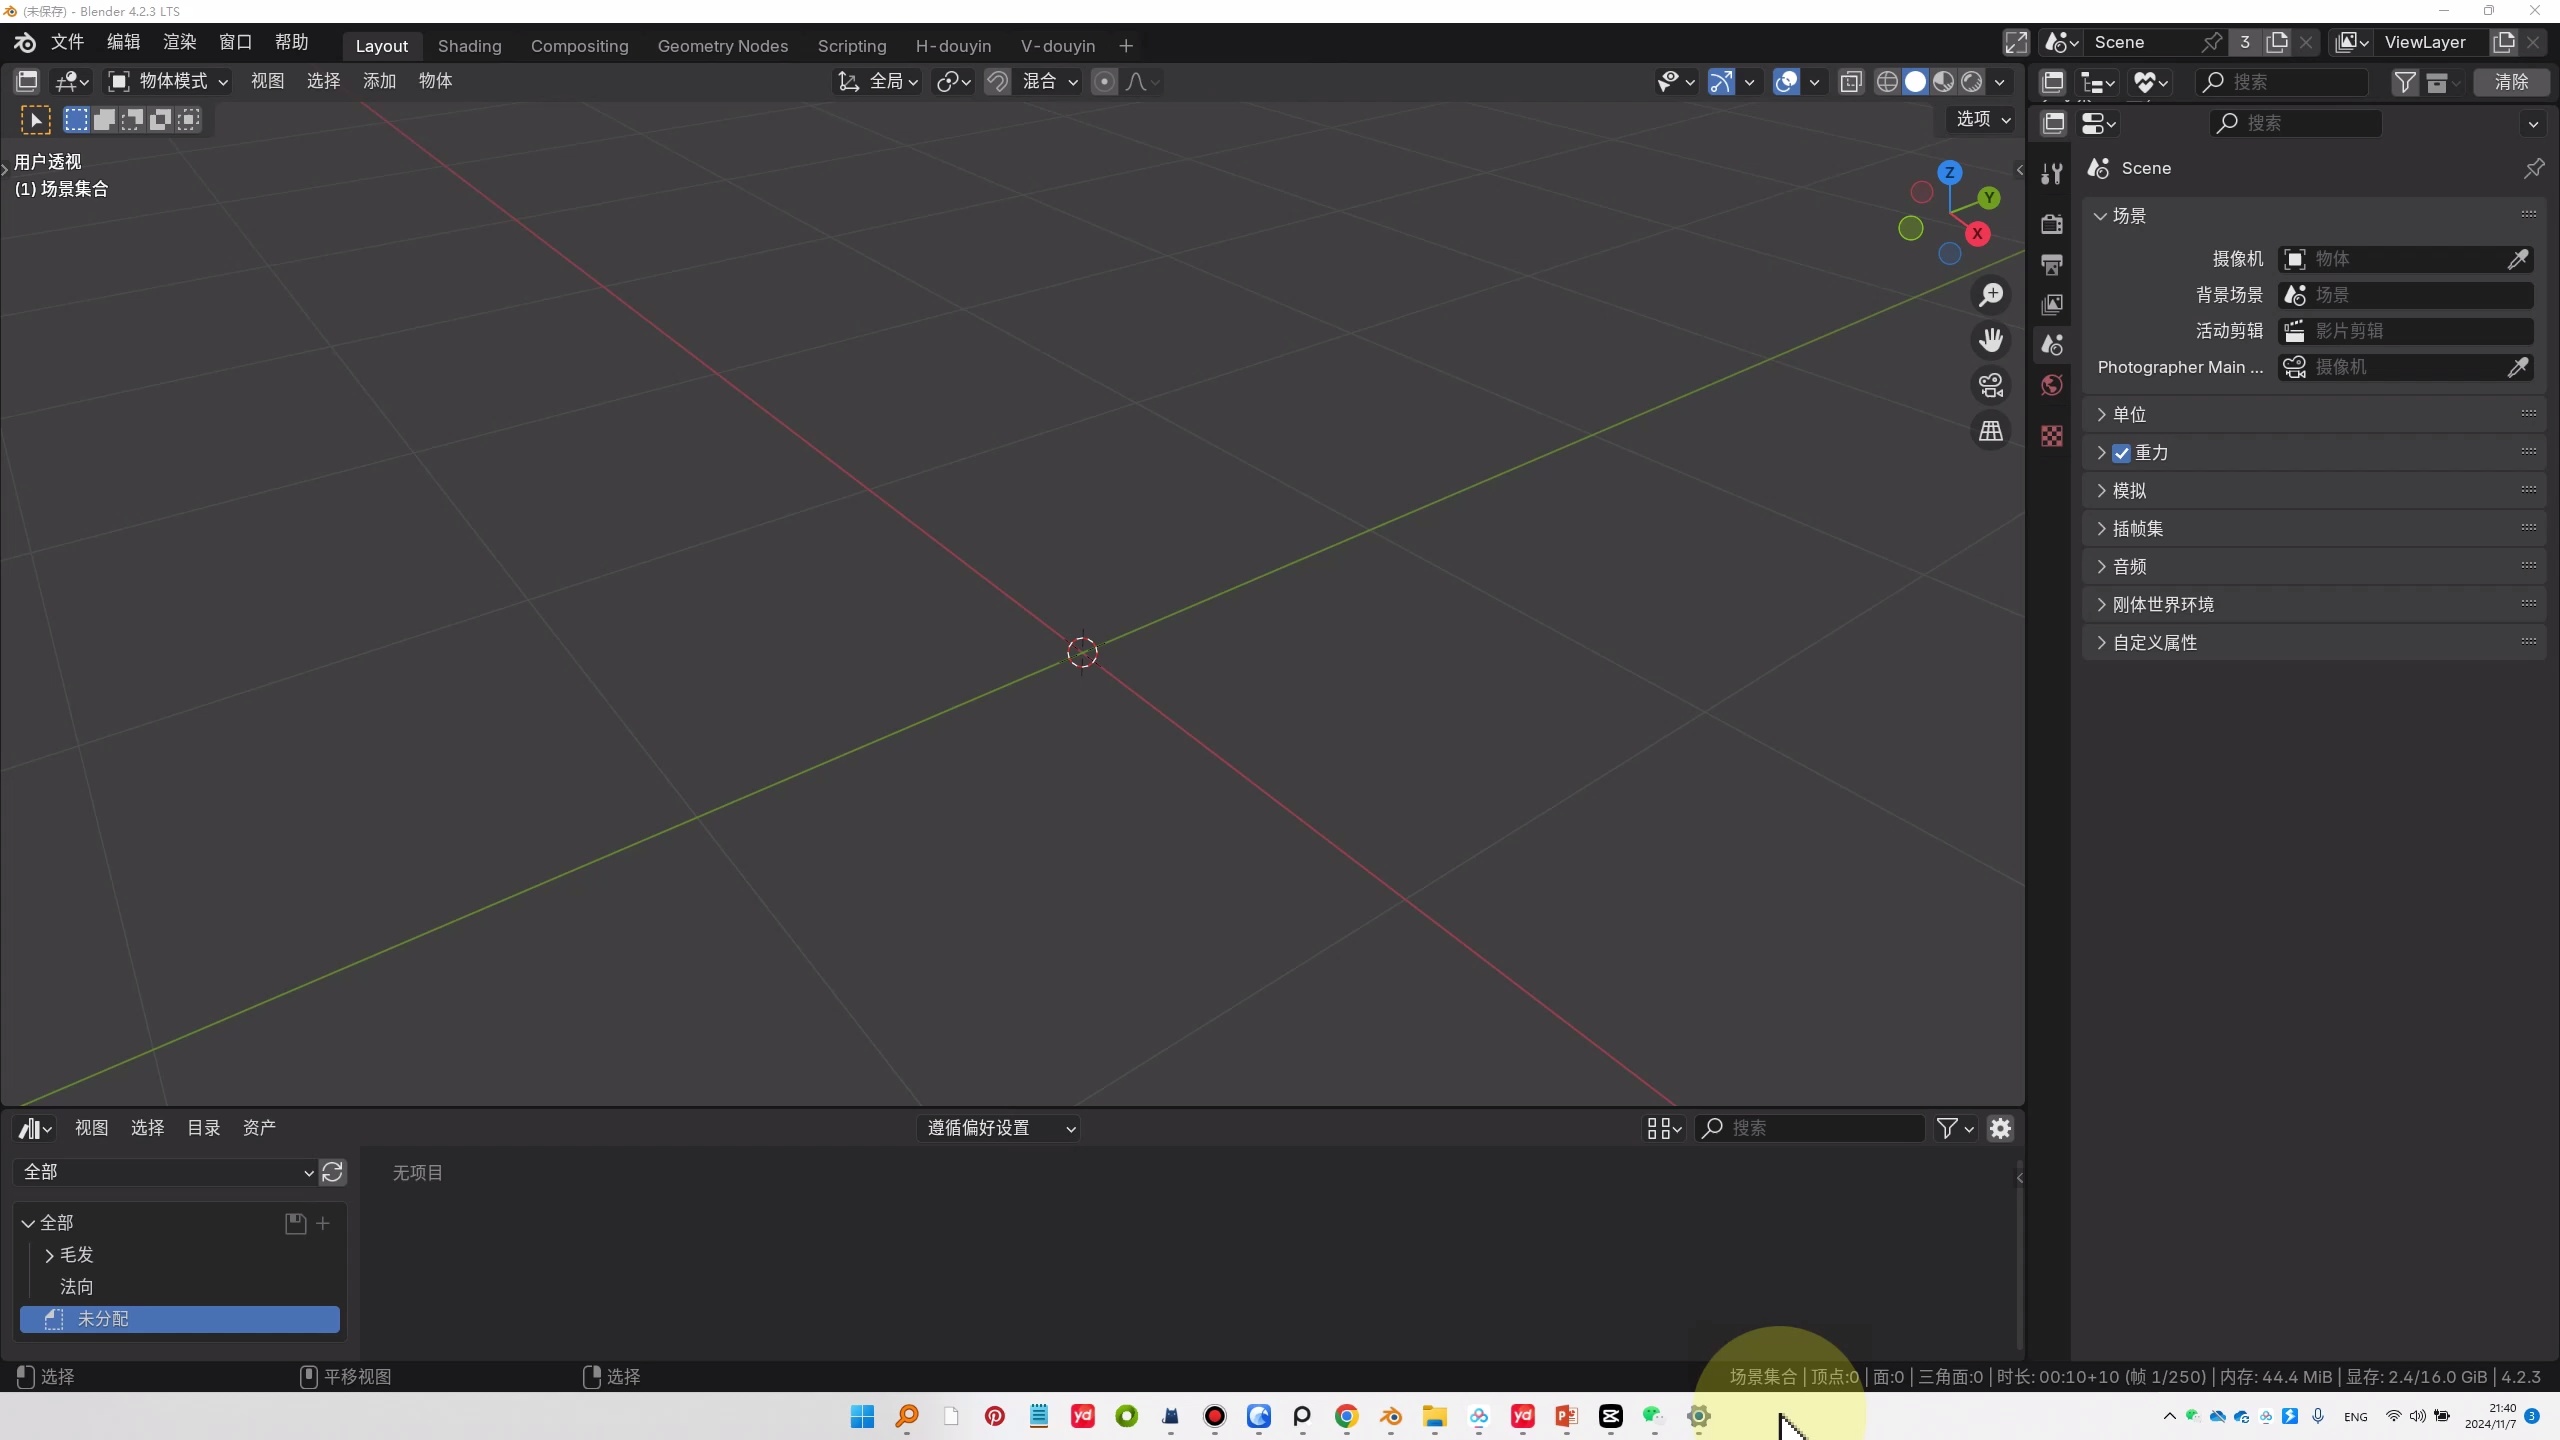The height and width of the screenshot is (1440, 2560).
Task: Open the asset library 全部 dropdown
Action: (x=166, y=1172)
